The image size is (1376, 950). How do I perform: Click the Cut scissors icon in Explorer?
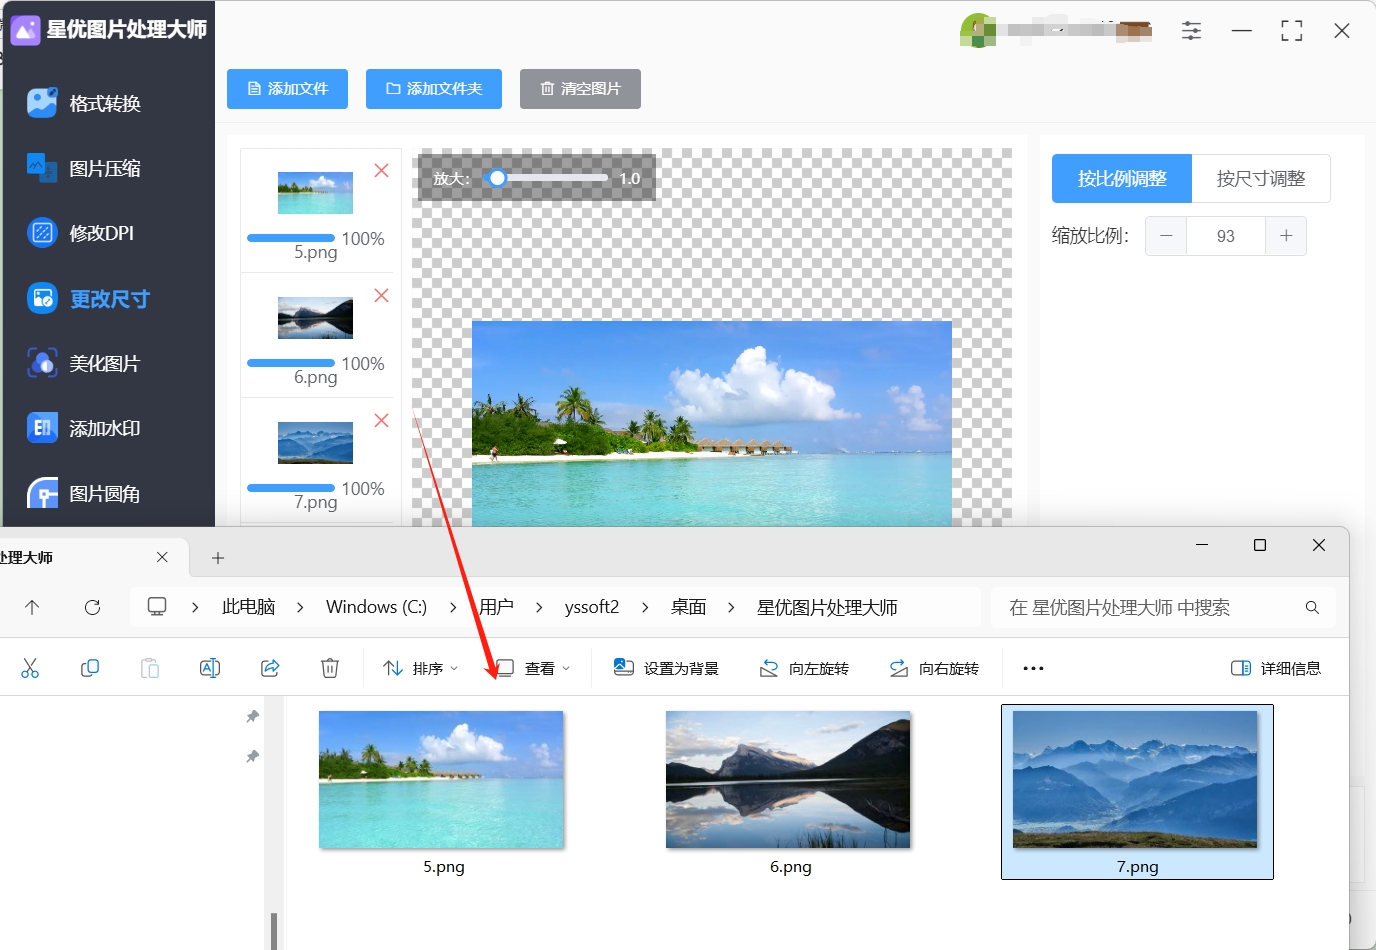click(30, 668)
